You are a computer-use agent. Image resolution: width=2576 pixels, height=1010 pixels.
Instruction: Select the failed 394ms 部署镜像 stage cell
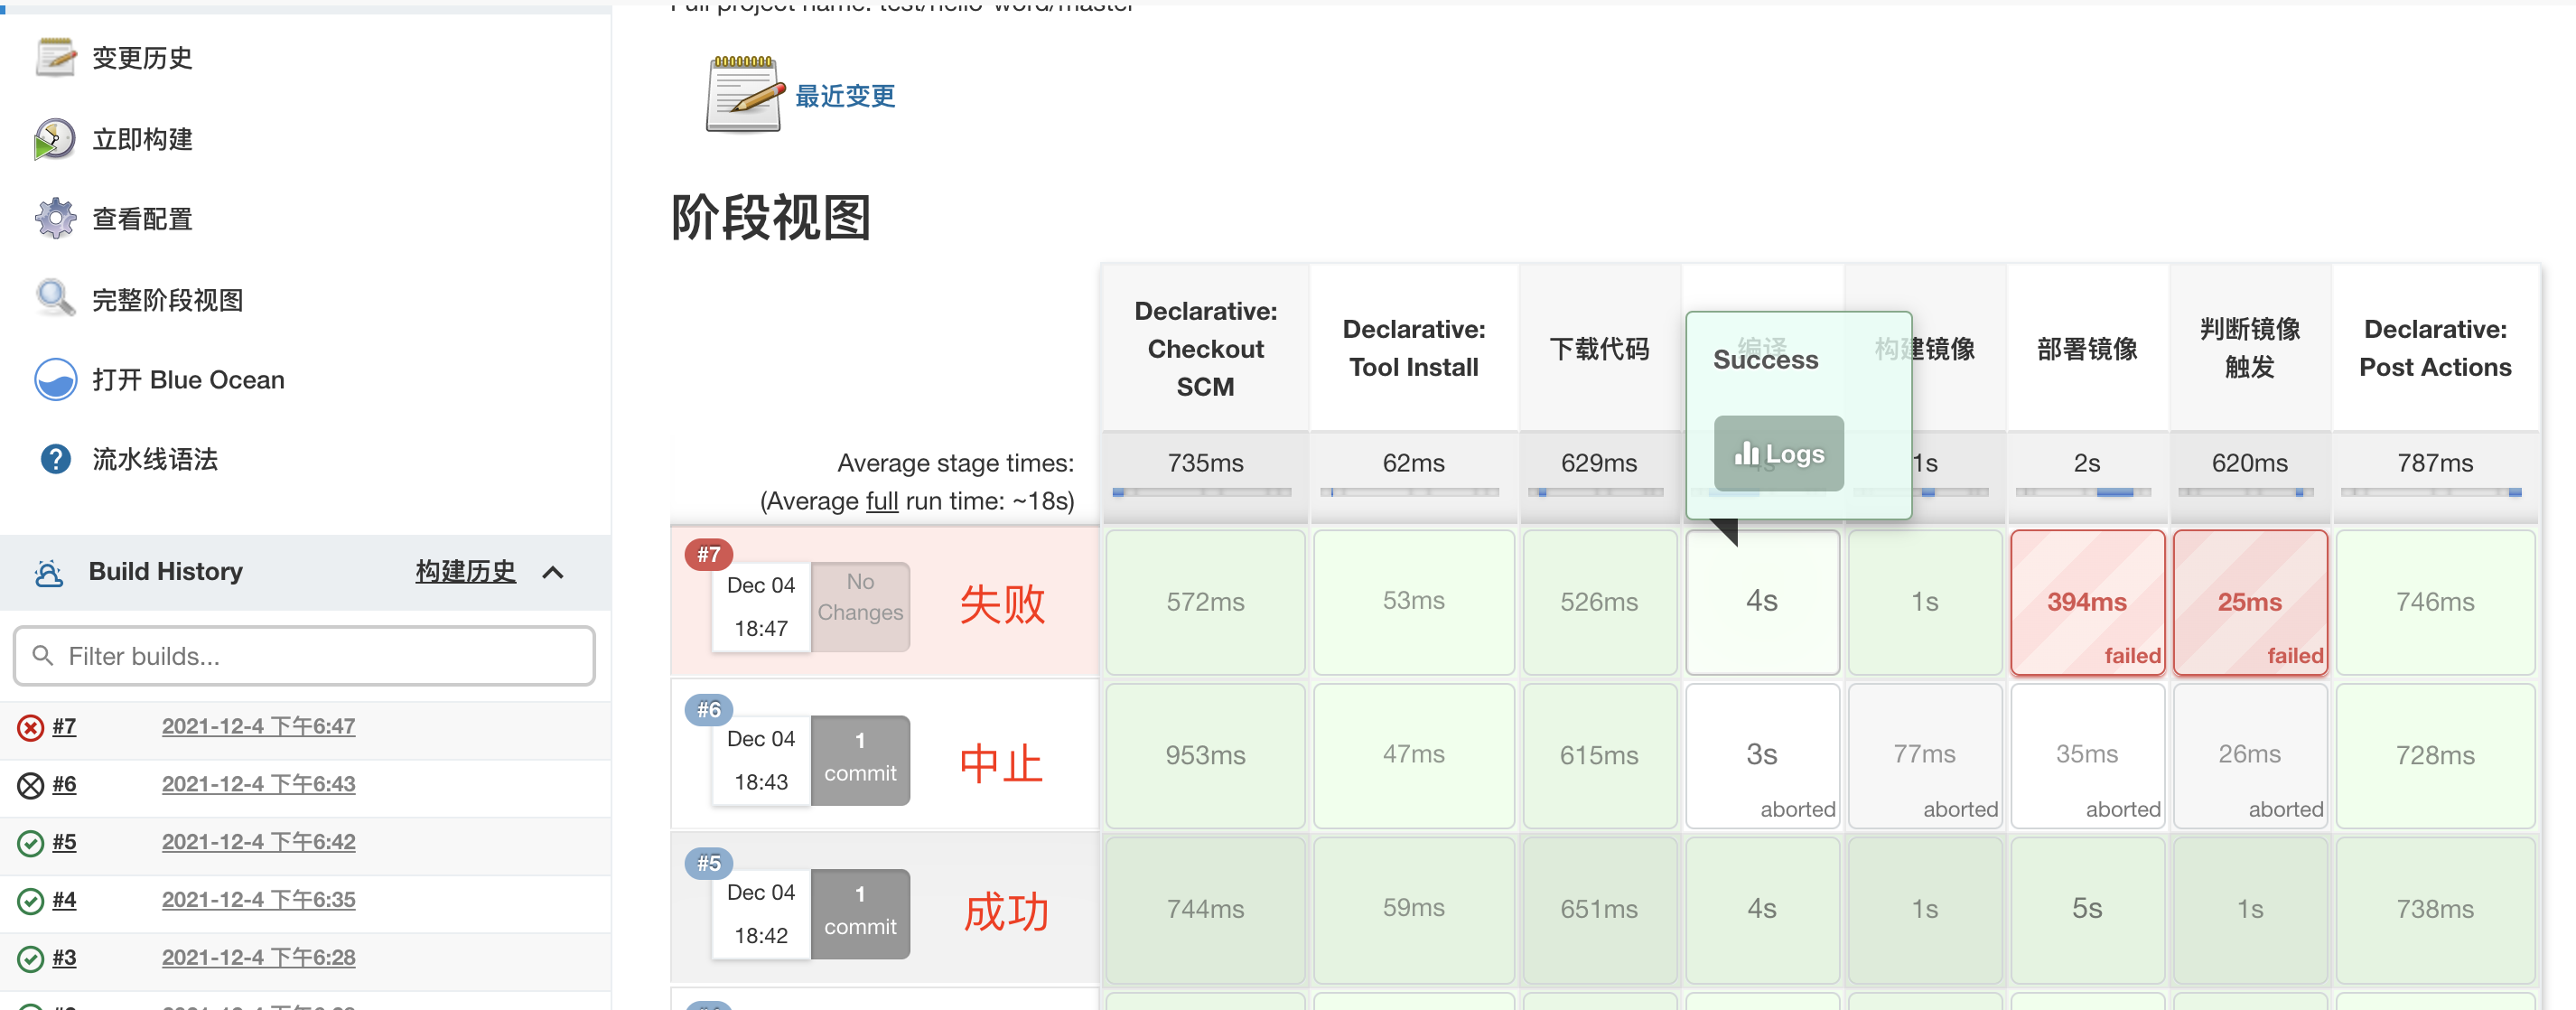[x=2087, y=602]
